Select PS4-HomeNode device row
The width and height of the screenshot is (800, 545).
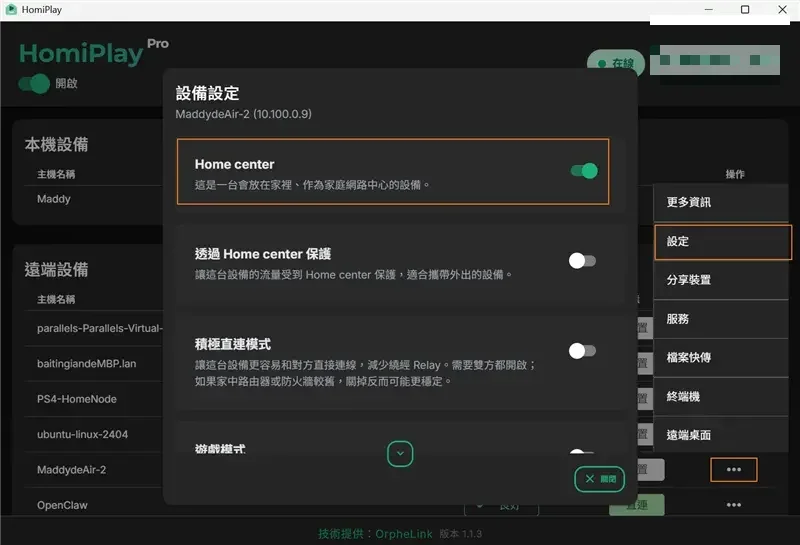[x=77, y=399]
